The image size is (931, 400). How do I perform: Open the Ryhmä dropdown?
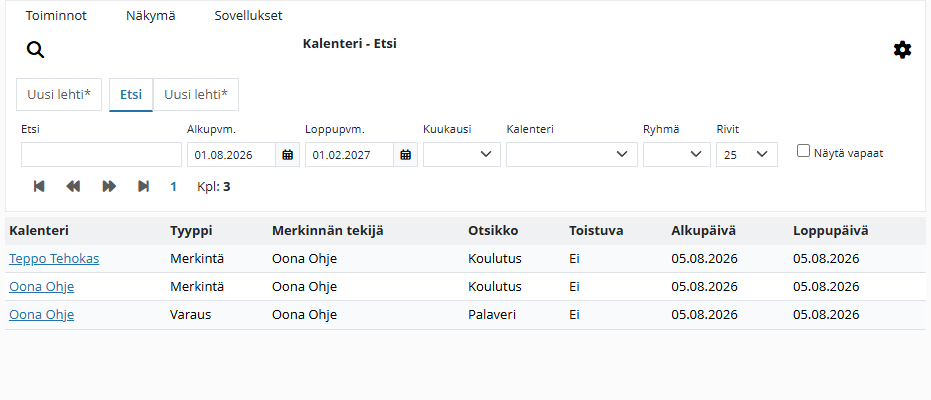tap(677, 155)
